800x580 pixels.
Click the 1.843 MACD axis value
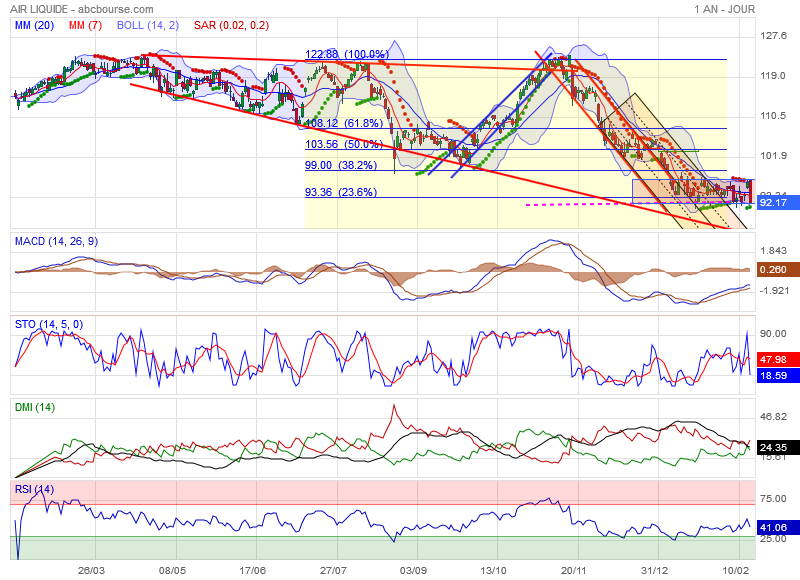click(773, 250)
